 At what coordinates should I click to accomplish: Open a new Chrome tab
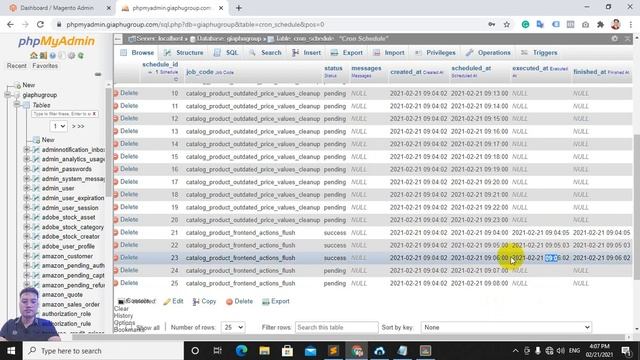[x=239, y=8]
